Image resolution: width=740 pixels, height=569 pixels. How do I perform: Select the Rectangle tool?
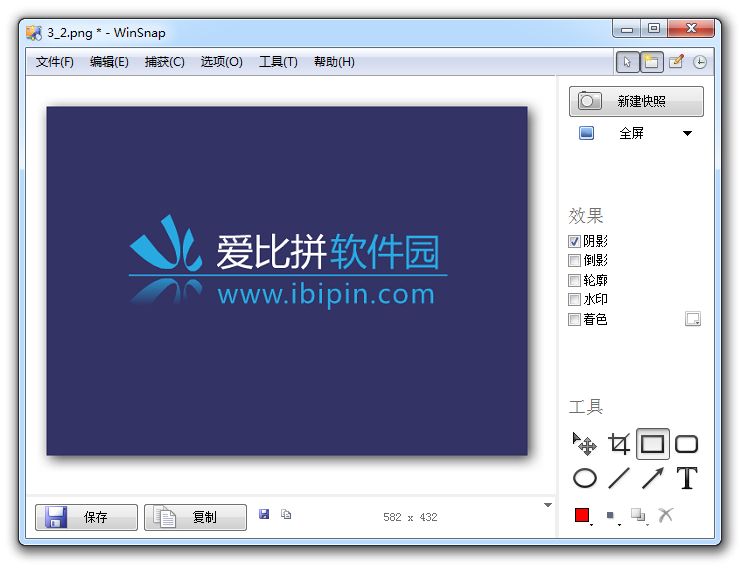coord(653,443)
